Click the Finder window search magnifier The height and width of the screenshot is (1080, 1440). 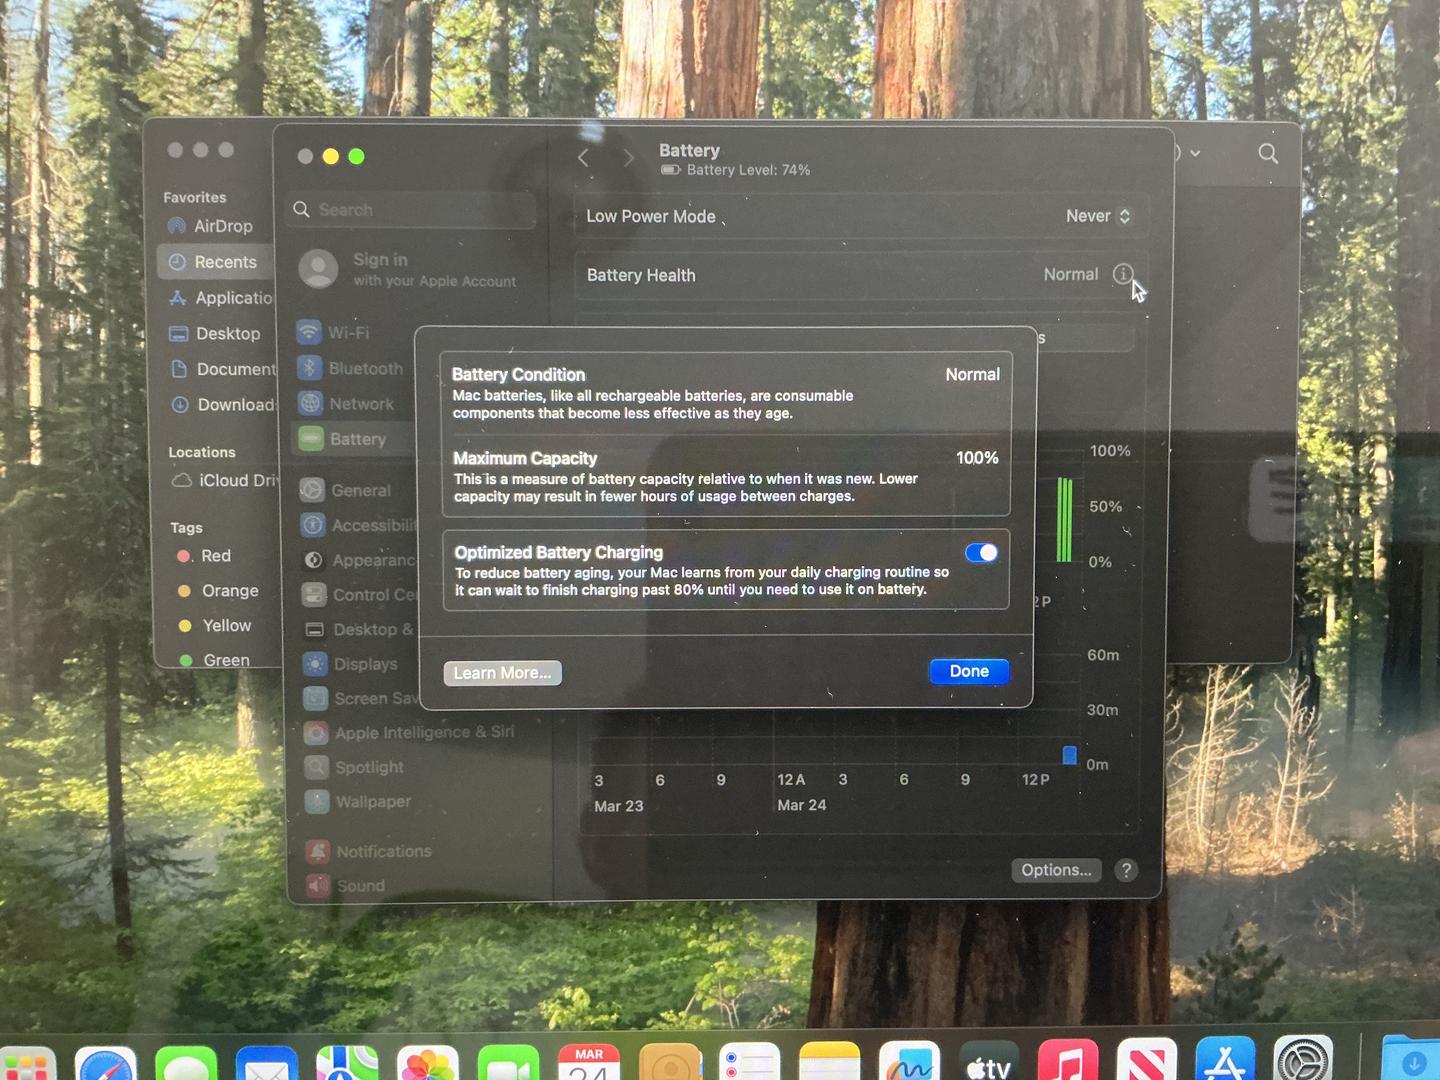[x=1268, y=153]
